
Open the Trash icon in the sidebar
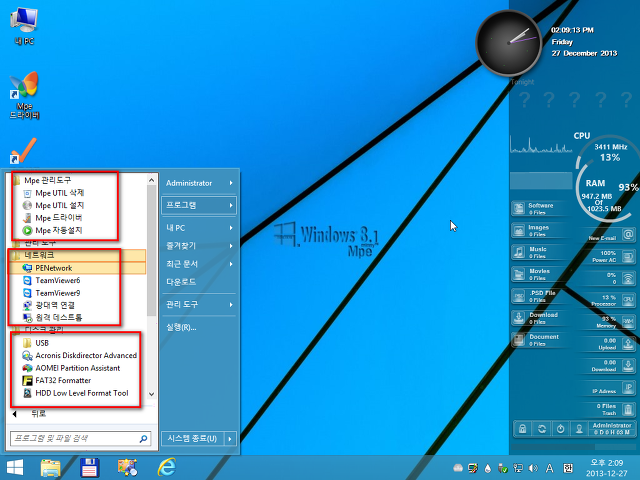point(628,409)
